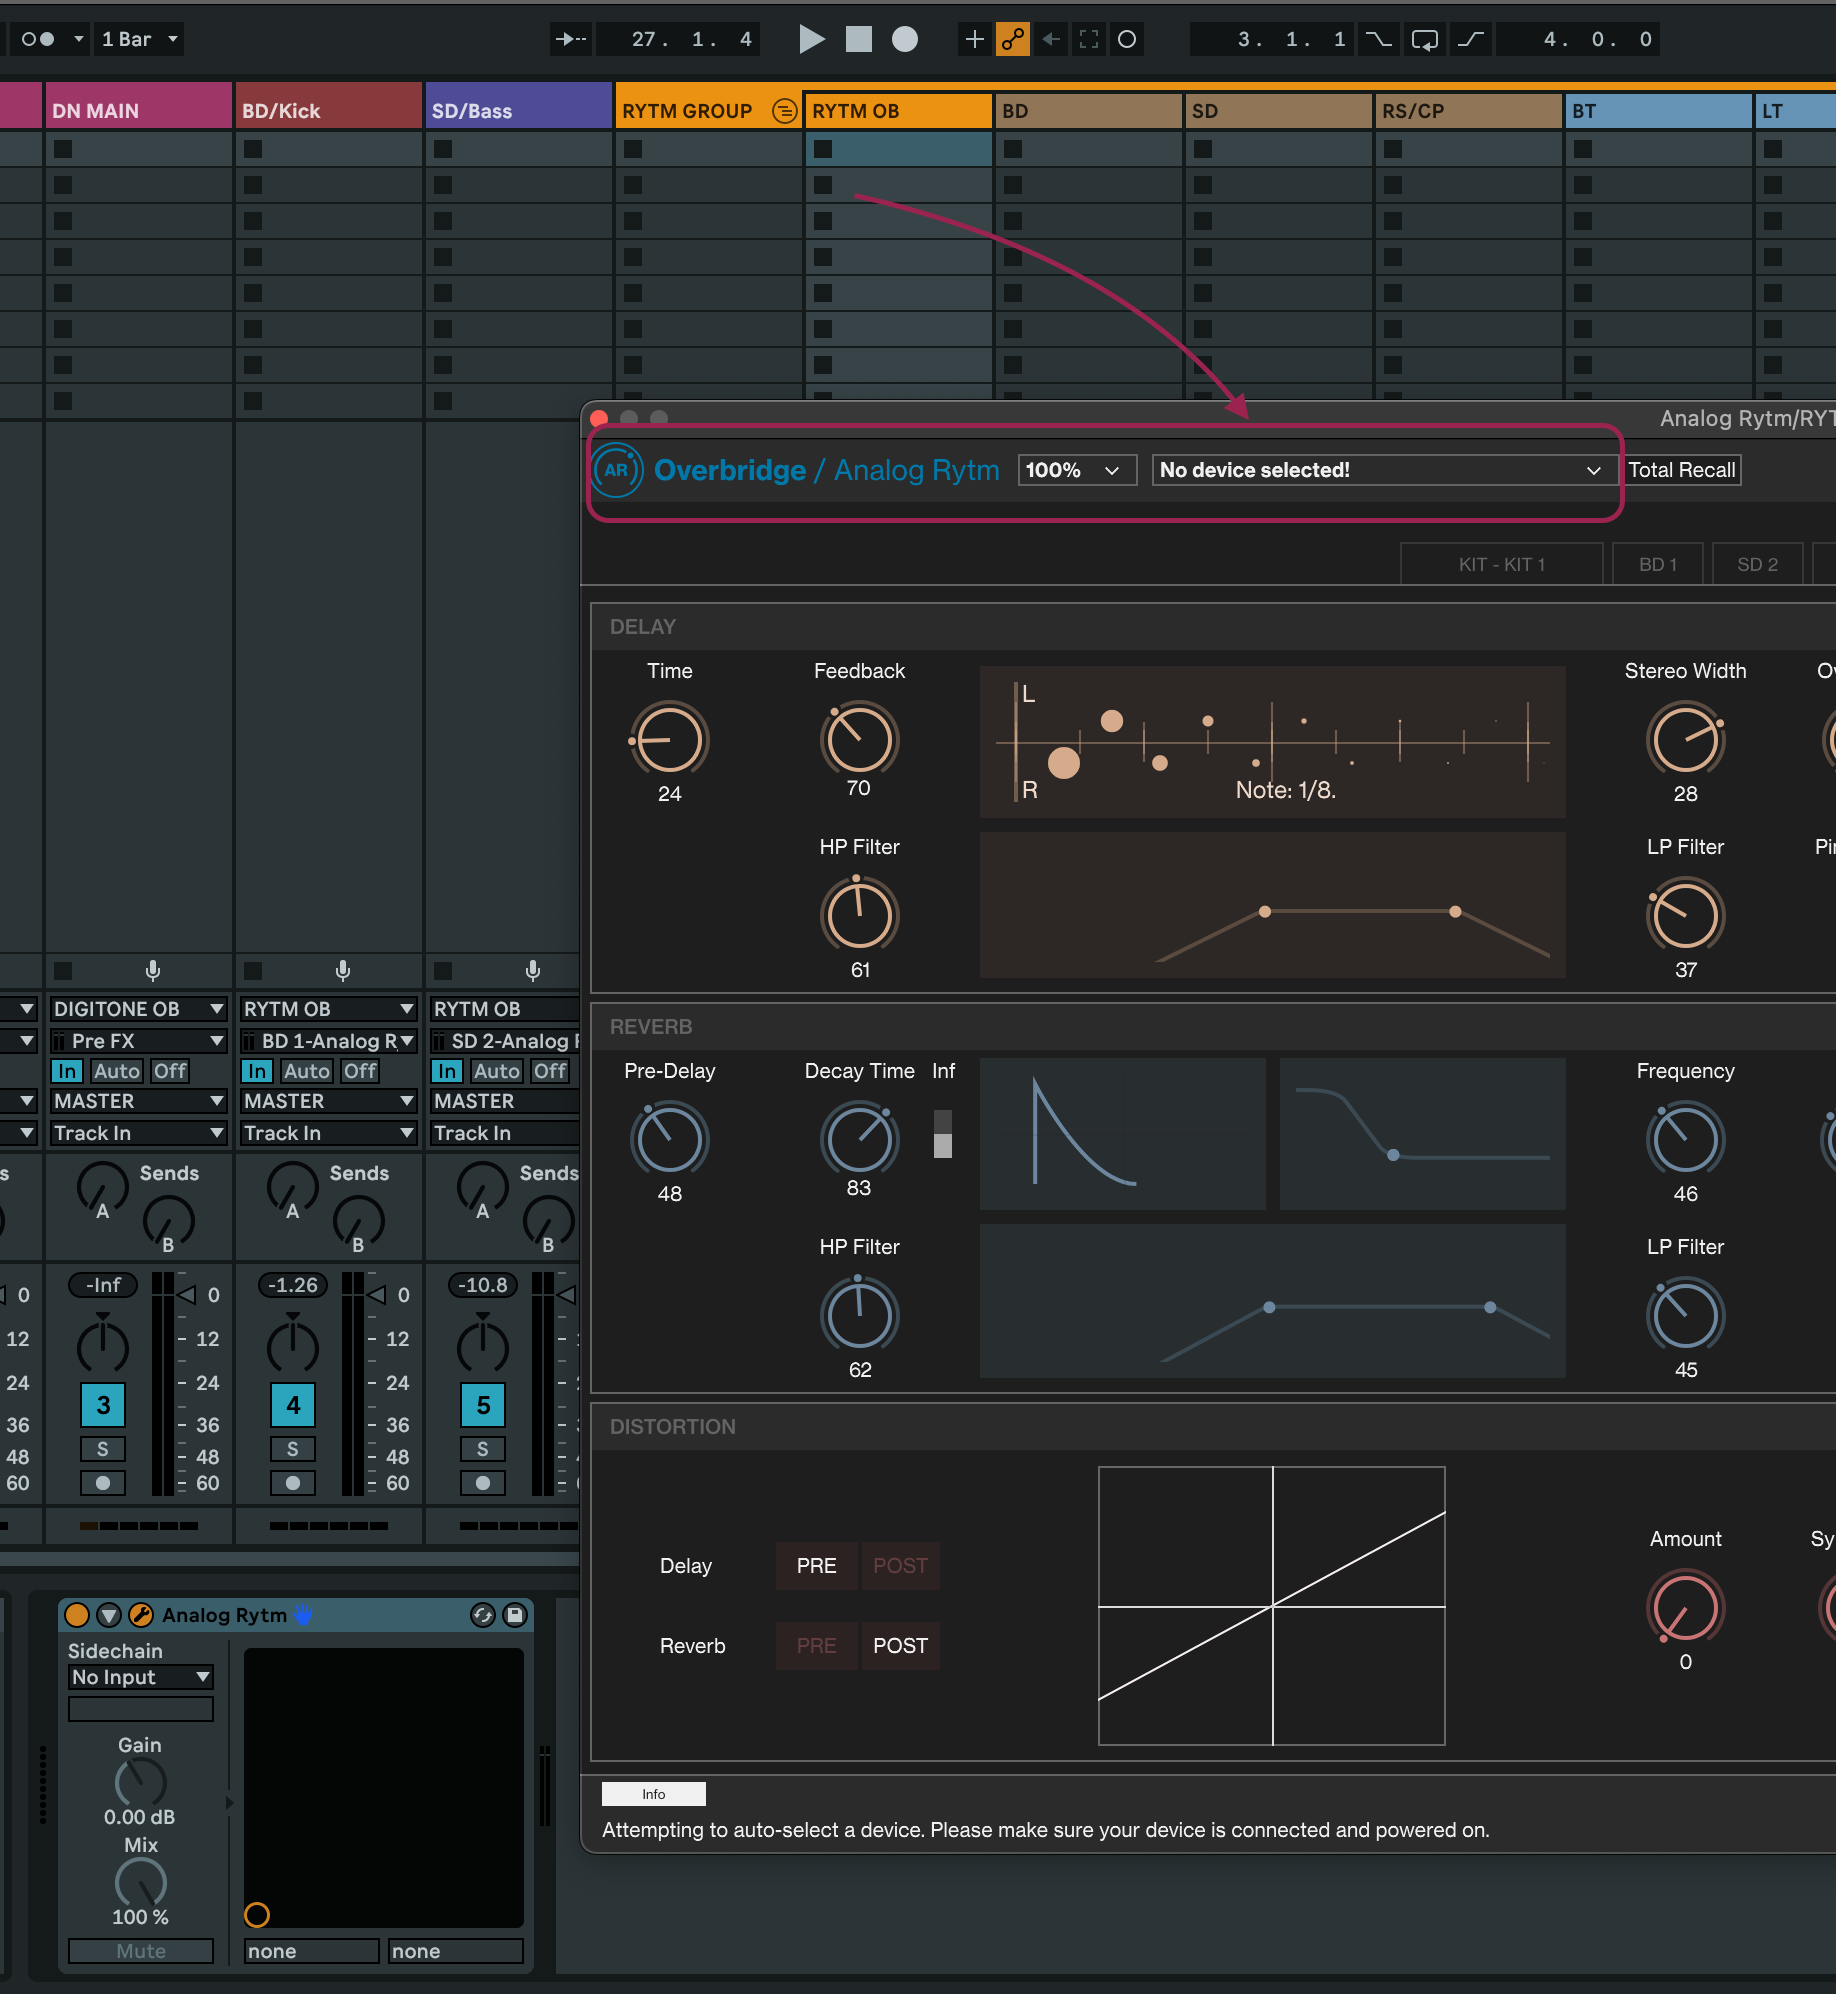Solo the BD/Kick track

(x=292, y=1449)
